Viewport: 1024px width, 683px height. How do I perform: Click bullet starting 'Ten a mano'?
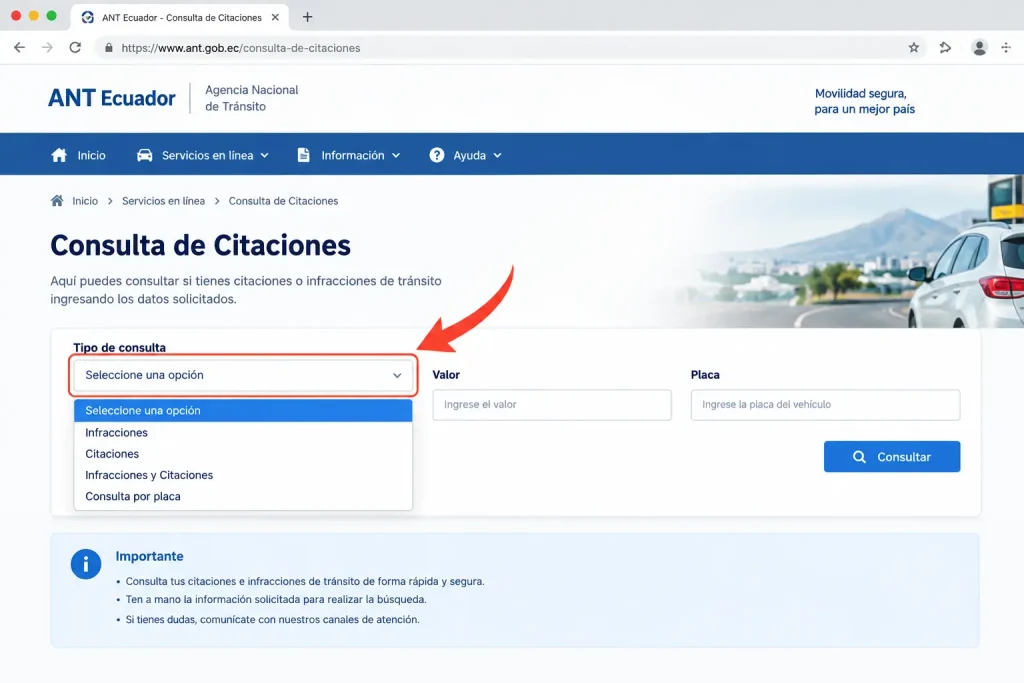(276, 599)
